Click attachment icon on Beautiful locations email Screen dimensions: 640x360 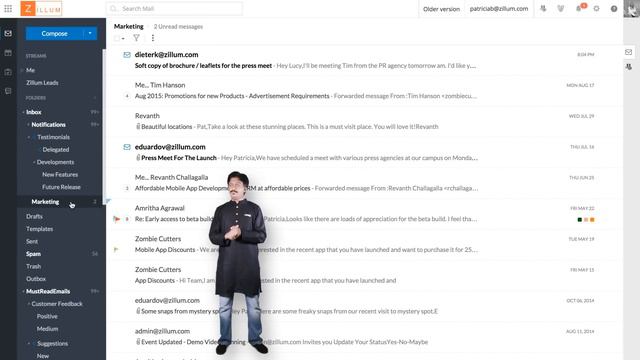click(x=138, y=127)
